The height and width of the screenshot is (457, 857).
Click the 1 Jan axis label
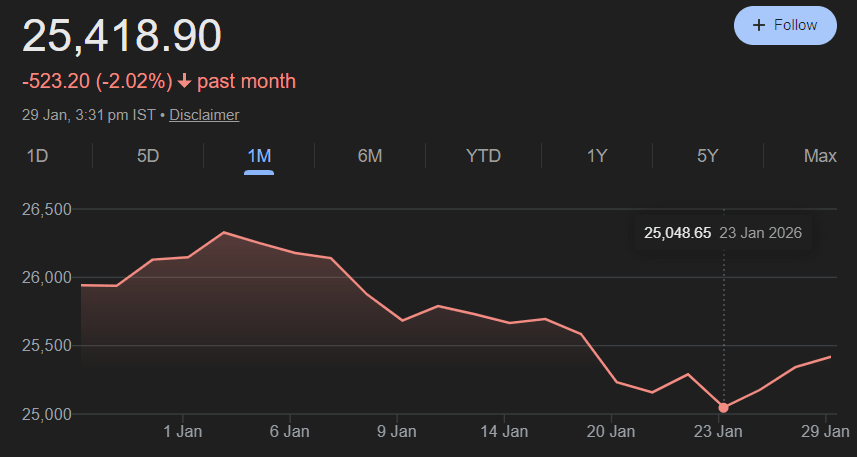[x=182, y=432]
